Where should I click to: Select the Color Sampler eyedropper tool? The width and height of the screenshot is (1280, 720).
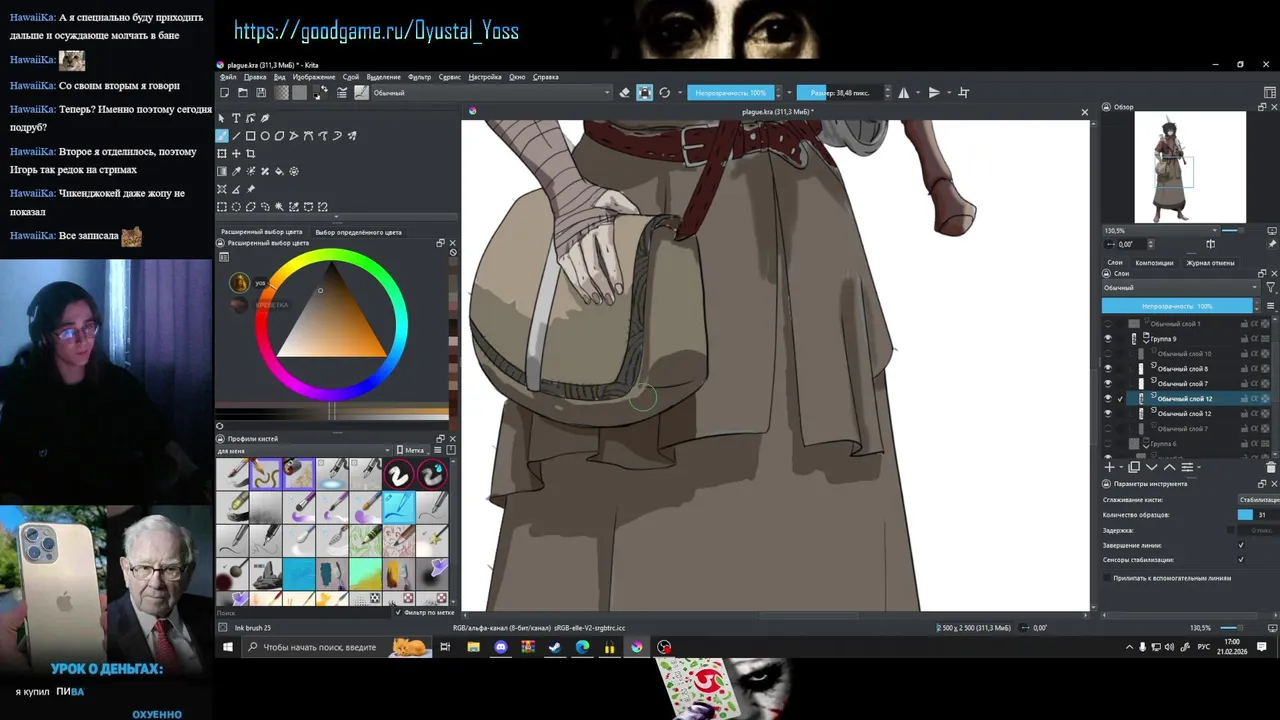[236, 171]
